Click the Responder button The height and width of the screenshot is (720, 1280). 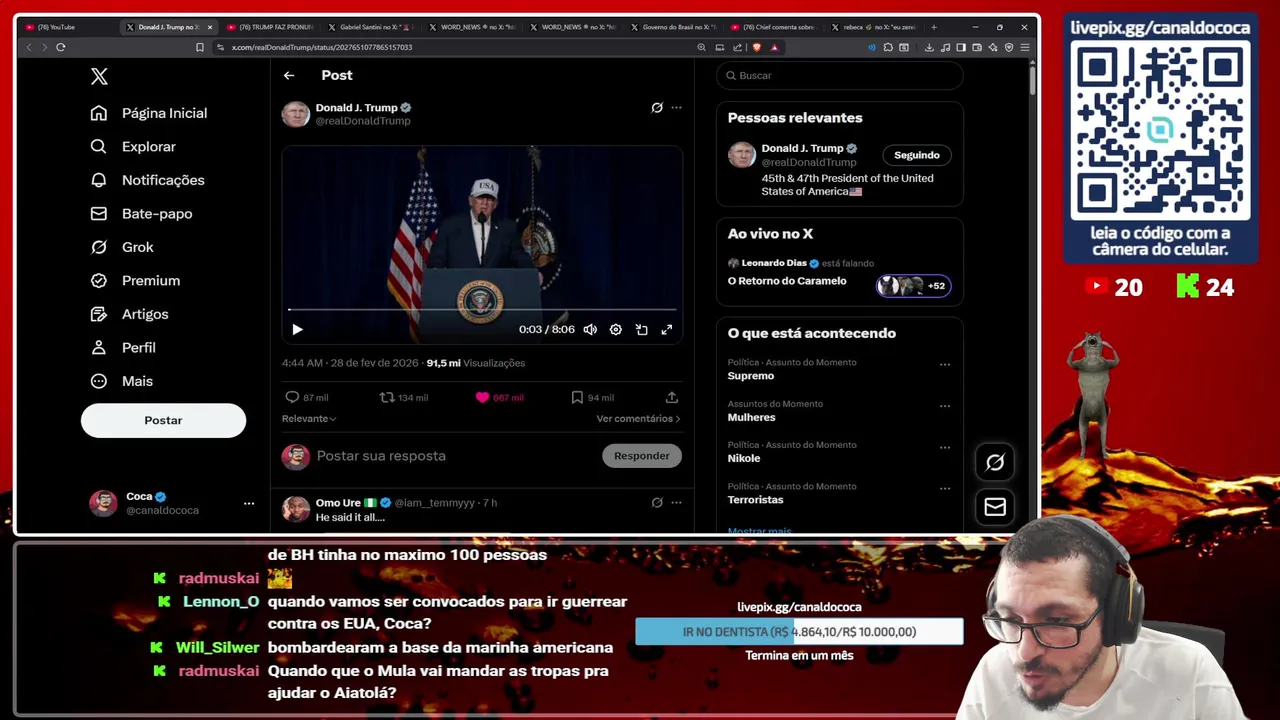pos(642,455)
